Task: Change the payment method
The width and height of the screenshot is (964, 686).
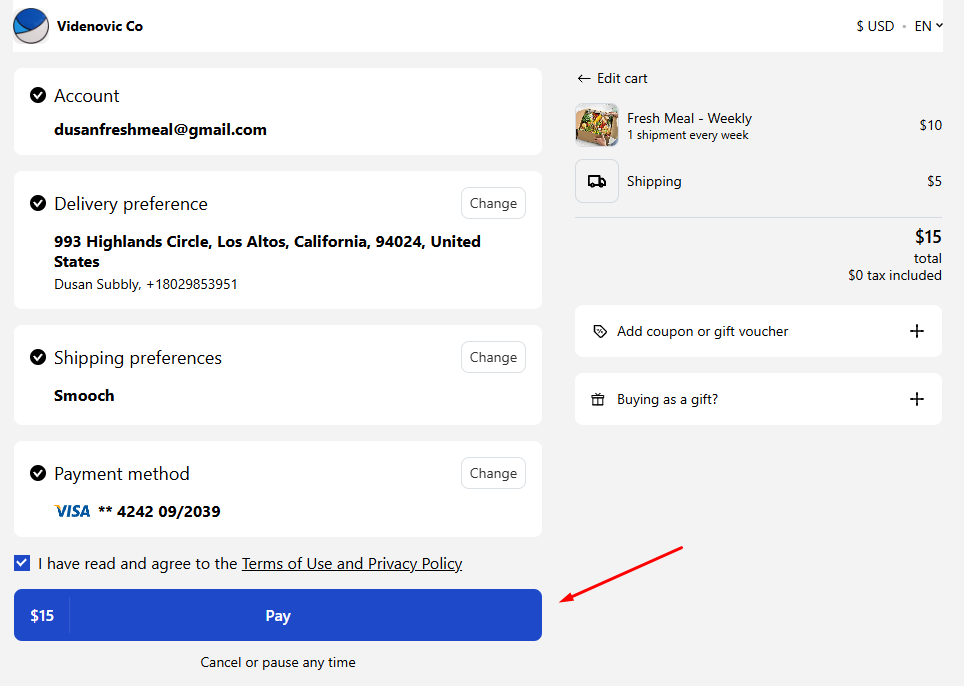Action: (493, 473)
